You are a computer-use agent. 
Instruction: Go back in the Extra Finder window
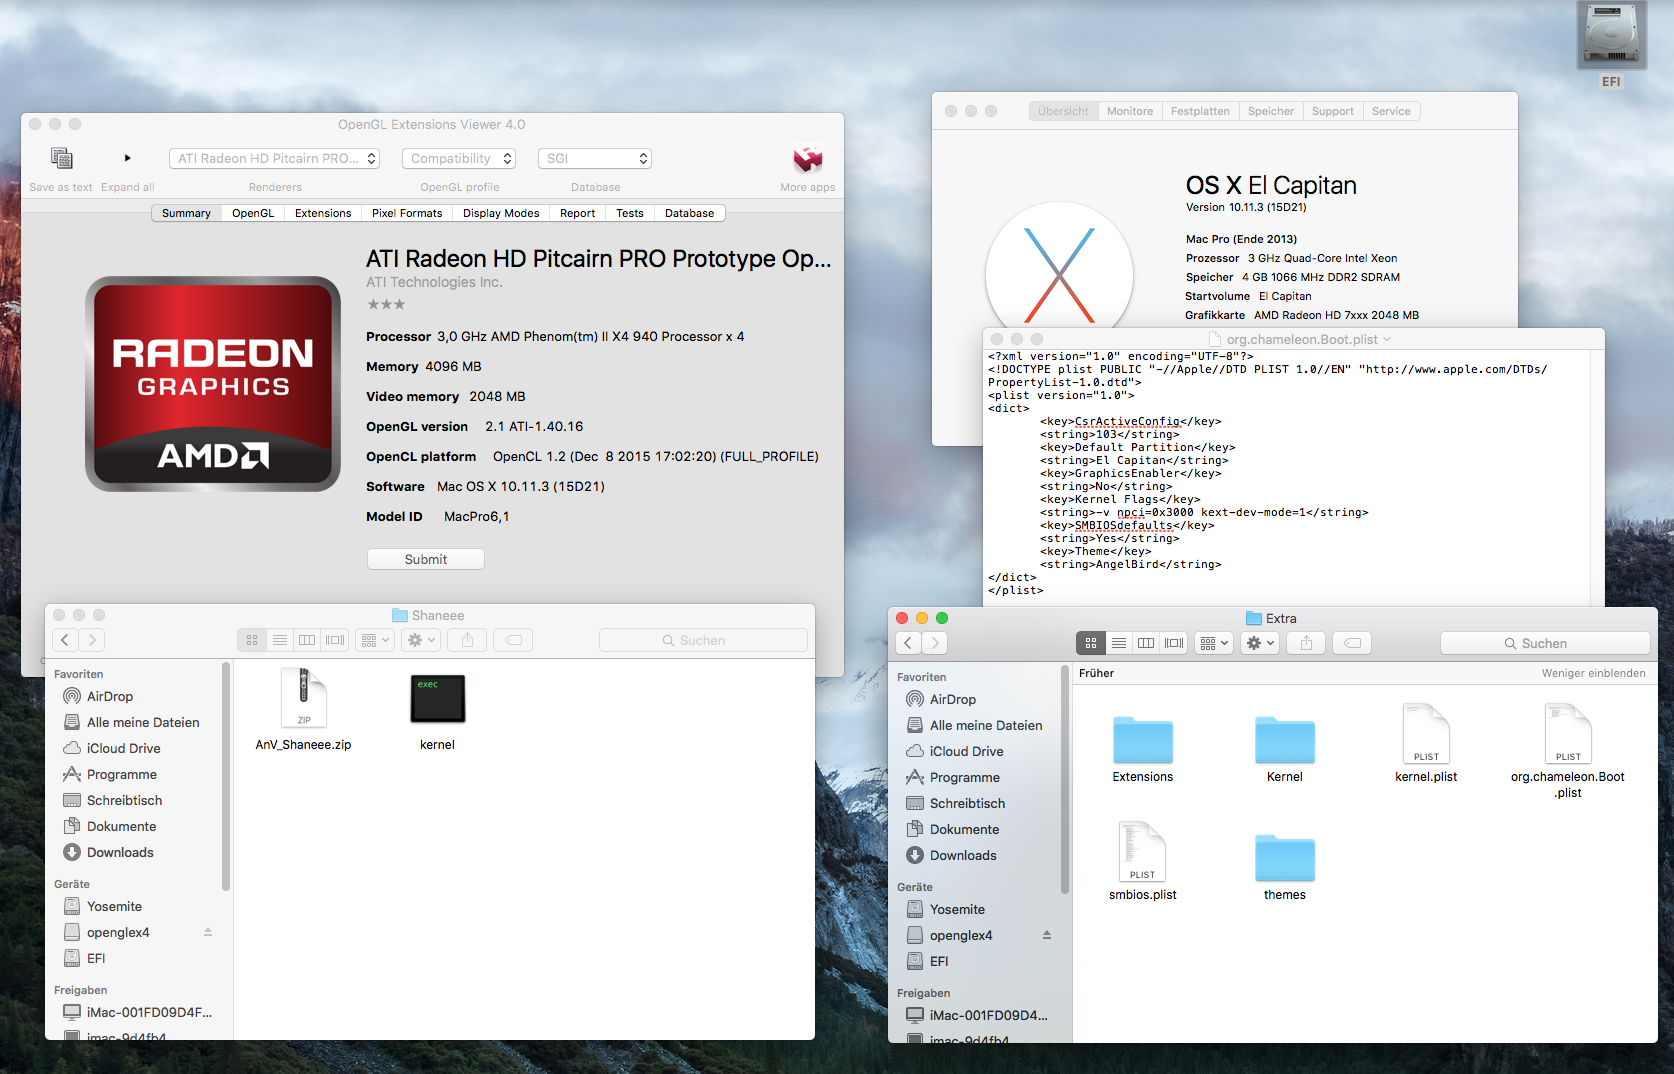pos(908,643)
